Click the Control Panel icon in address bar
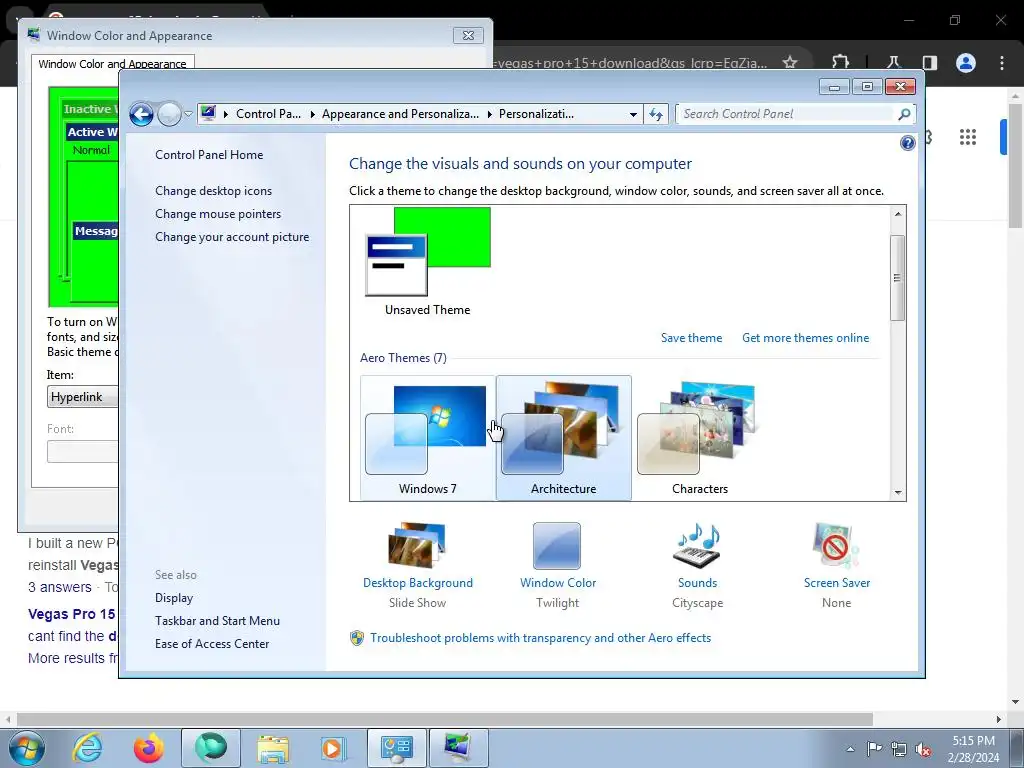The width and height of the screenshot is (1024, 768). tap(208, 113)
